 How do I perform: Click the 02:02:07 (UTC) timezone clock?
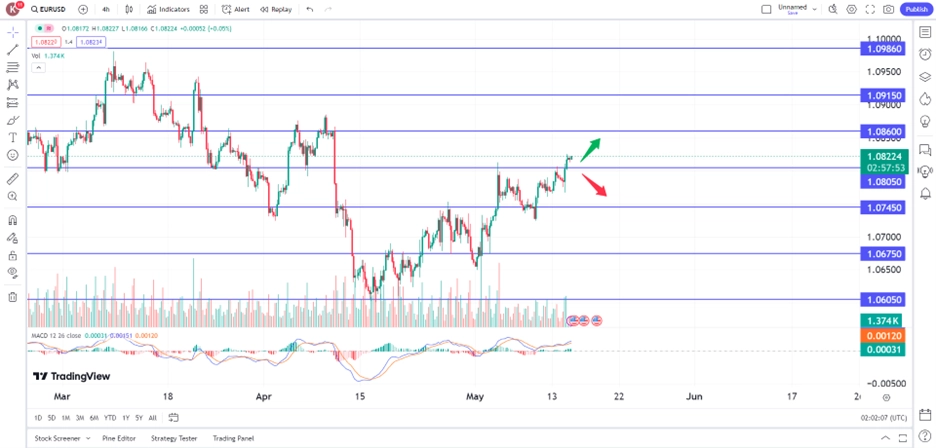[x=883, y=418]
